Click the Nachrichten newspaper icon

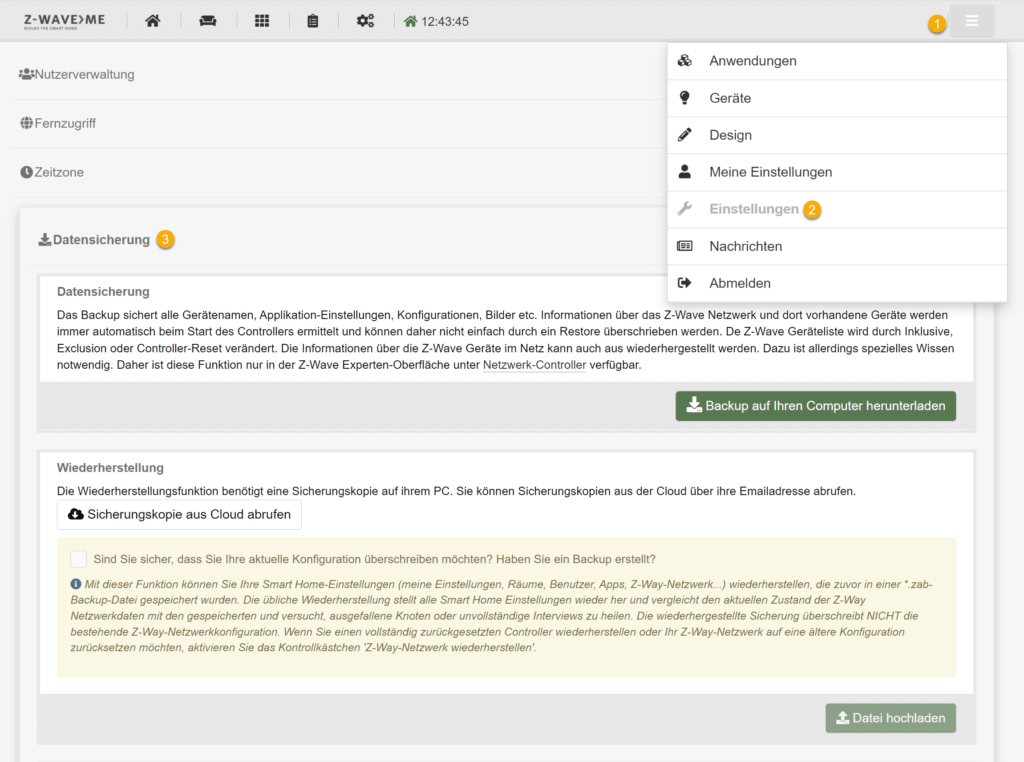pyautogui.click(x=684, y=246)
